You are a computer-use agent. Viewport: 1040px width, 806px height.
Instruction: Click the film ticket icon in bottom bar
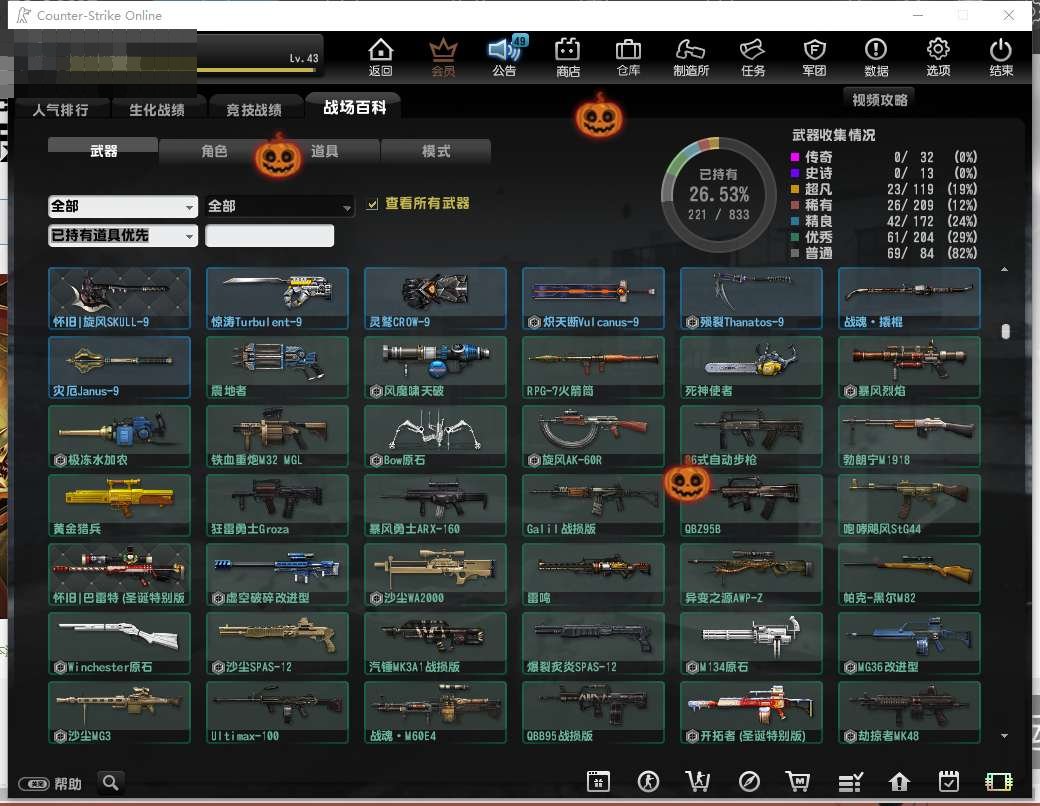click(x=999, y=781)
